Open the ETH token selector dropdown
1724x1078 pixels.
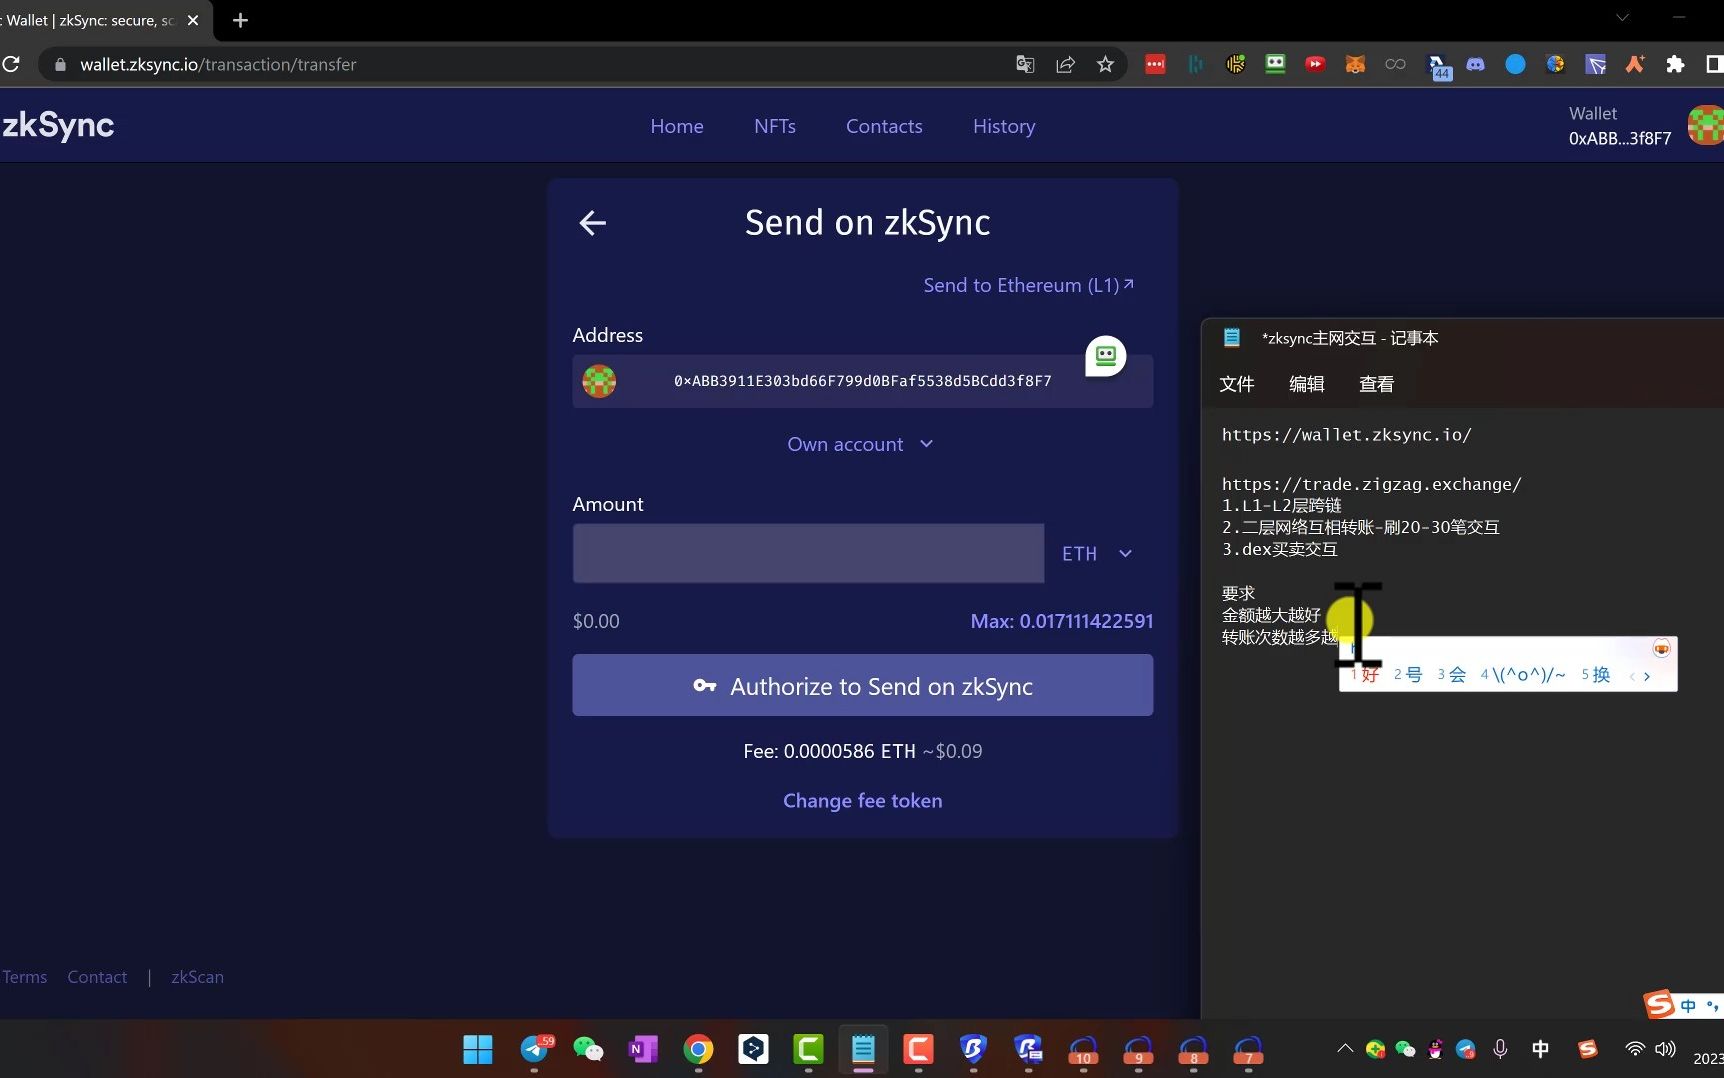(1097, 553)
